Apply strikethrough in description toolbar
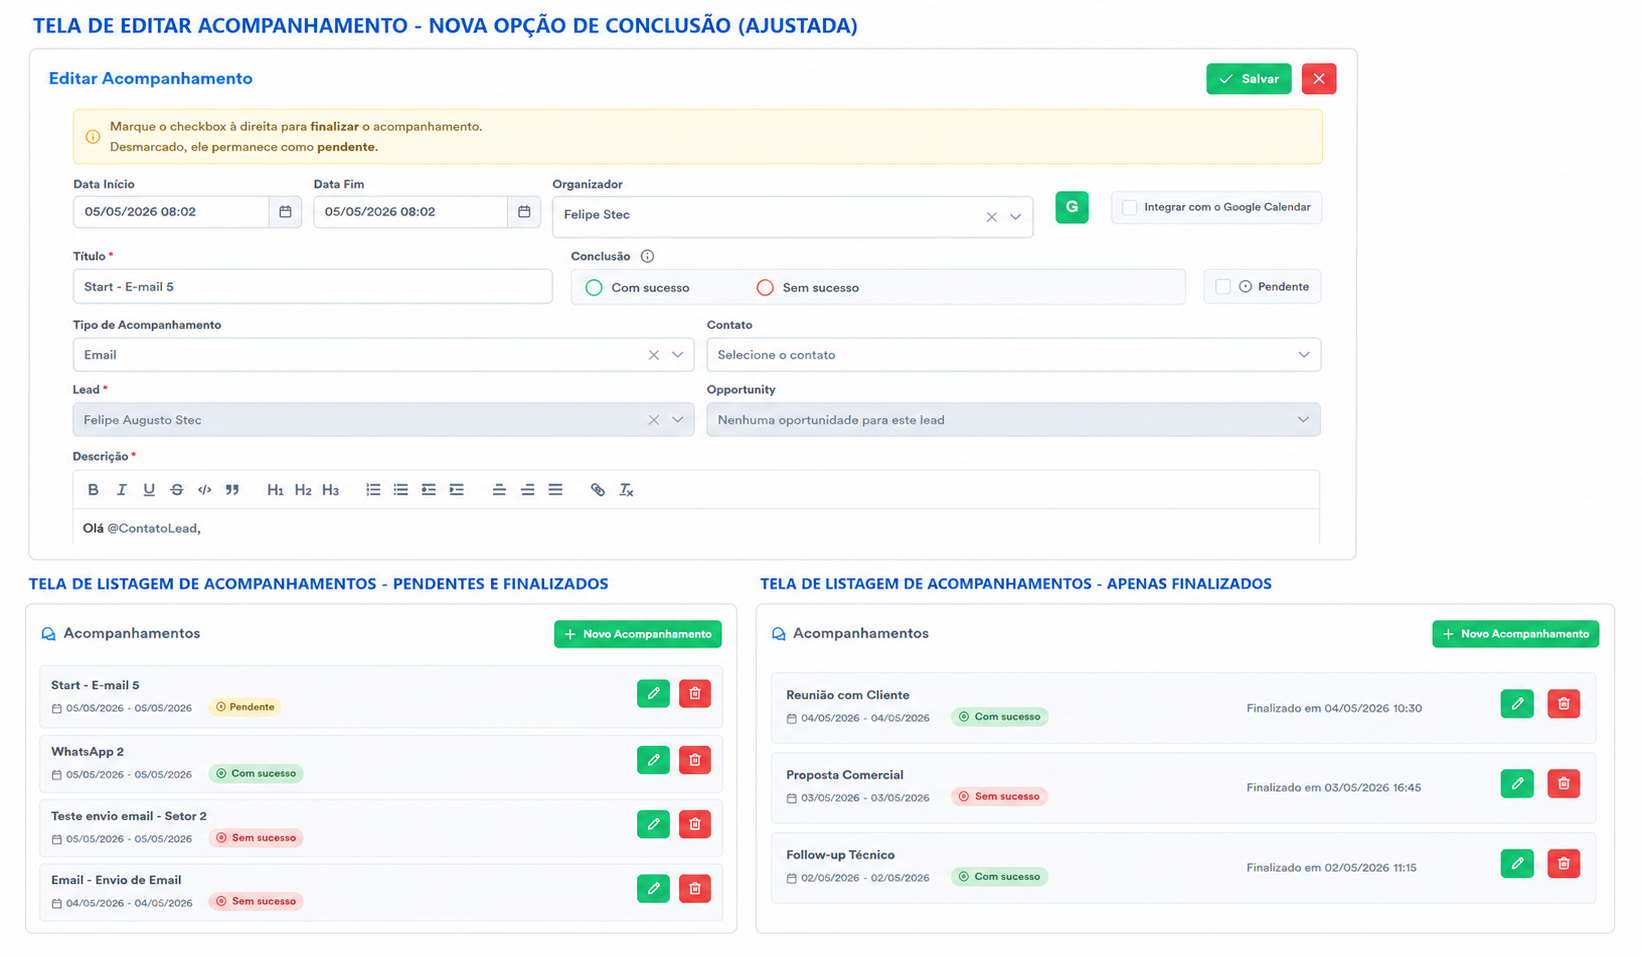The image size is (1642, 958). point(177,490)
